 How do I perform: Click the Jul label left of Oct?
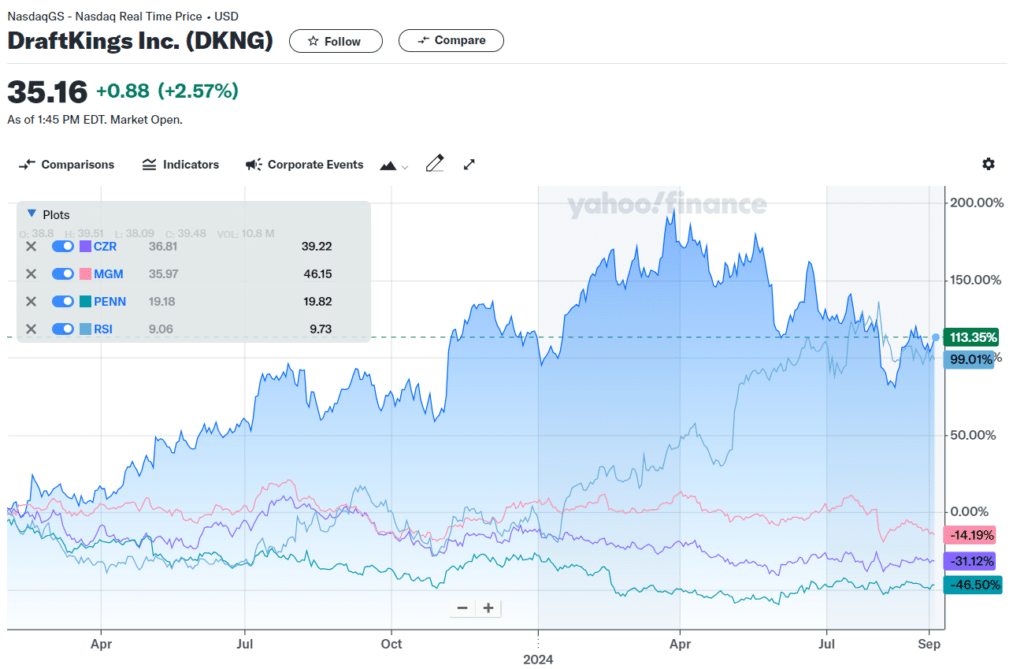(245, 644)
